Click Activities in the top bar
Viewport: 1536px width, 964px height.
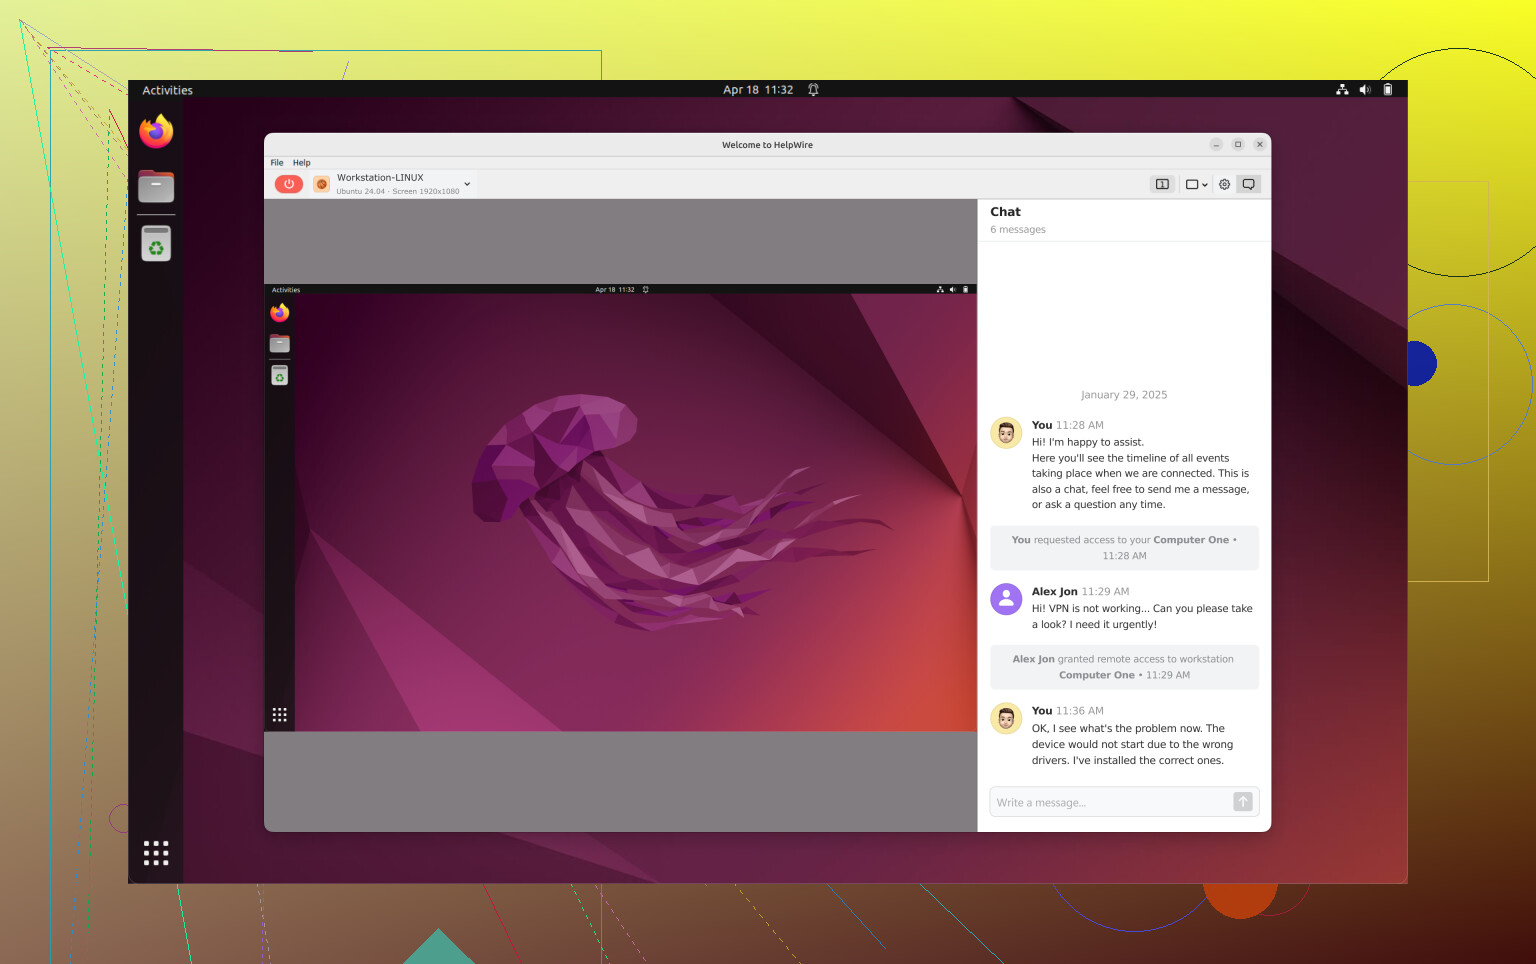(167, 90)
